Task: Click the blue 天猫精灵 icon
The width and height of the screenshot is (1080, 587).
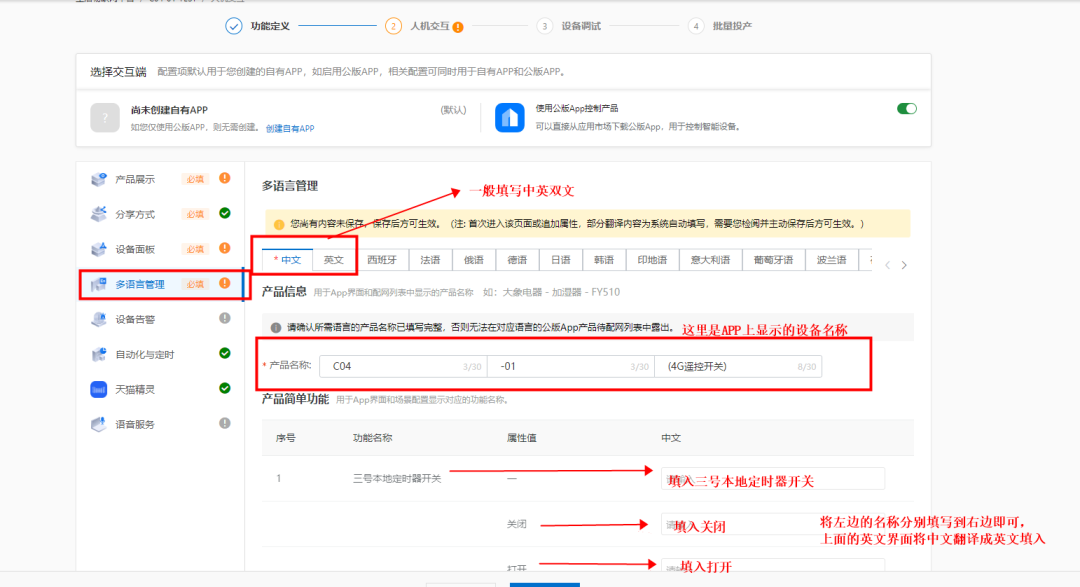Action: coord(98,389)
